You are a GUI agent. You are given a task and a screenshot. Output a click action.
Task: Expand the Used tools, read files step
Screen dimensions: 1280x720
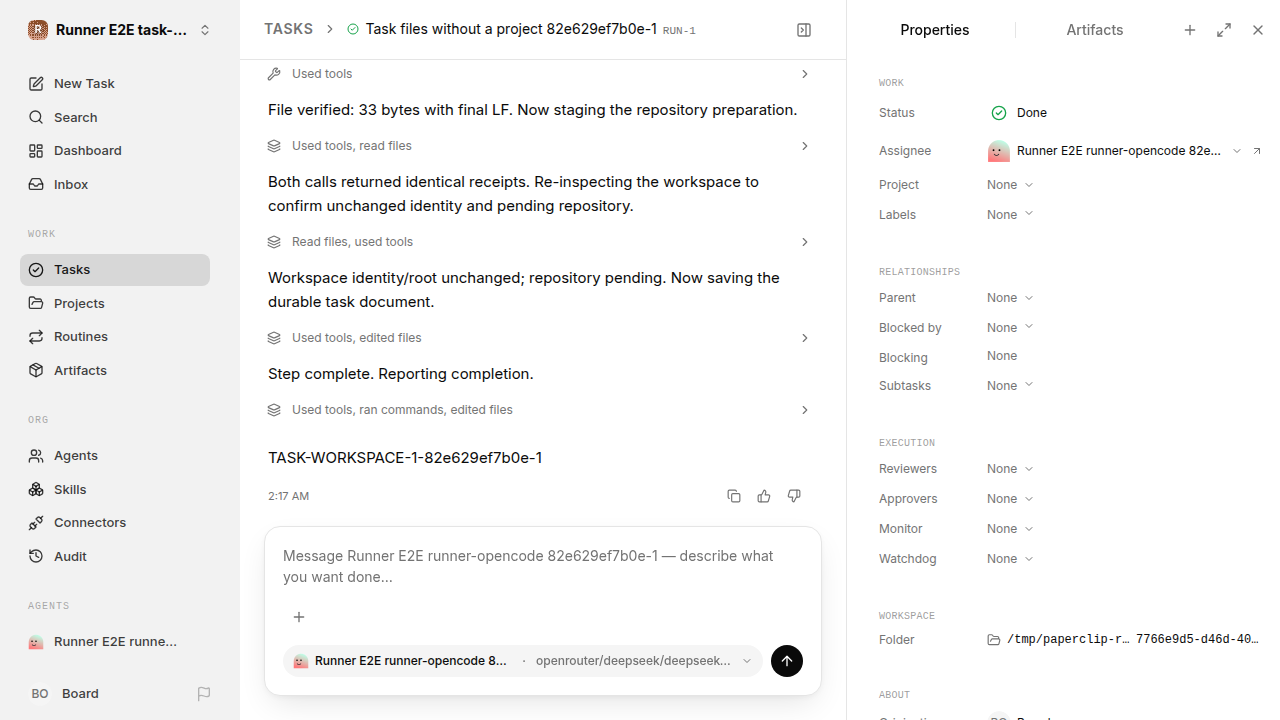(x=540, y=146)
